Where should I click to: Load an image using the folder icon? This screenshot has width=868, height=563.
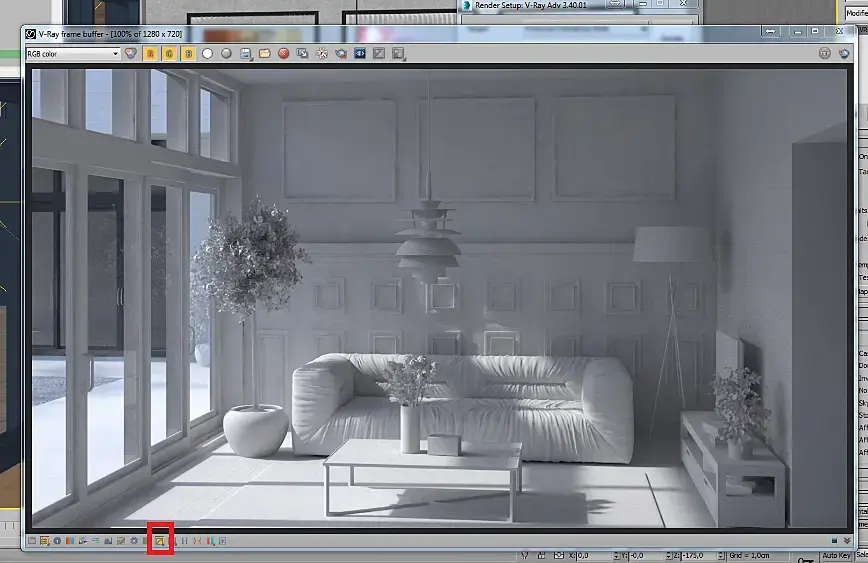click(265, 54)
